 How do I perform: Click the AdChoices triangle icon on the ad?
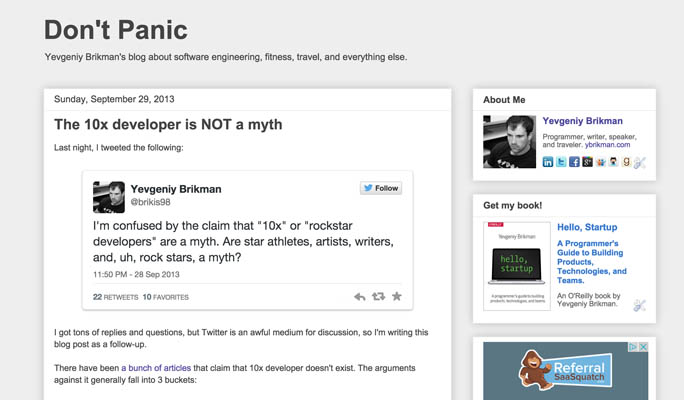point(633,347)
